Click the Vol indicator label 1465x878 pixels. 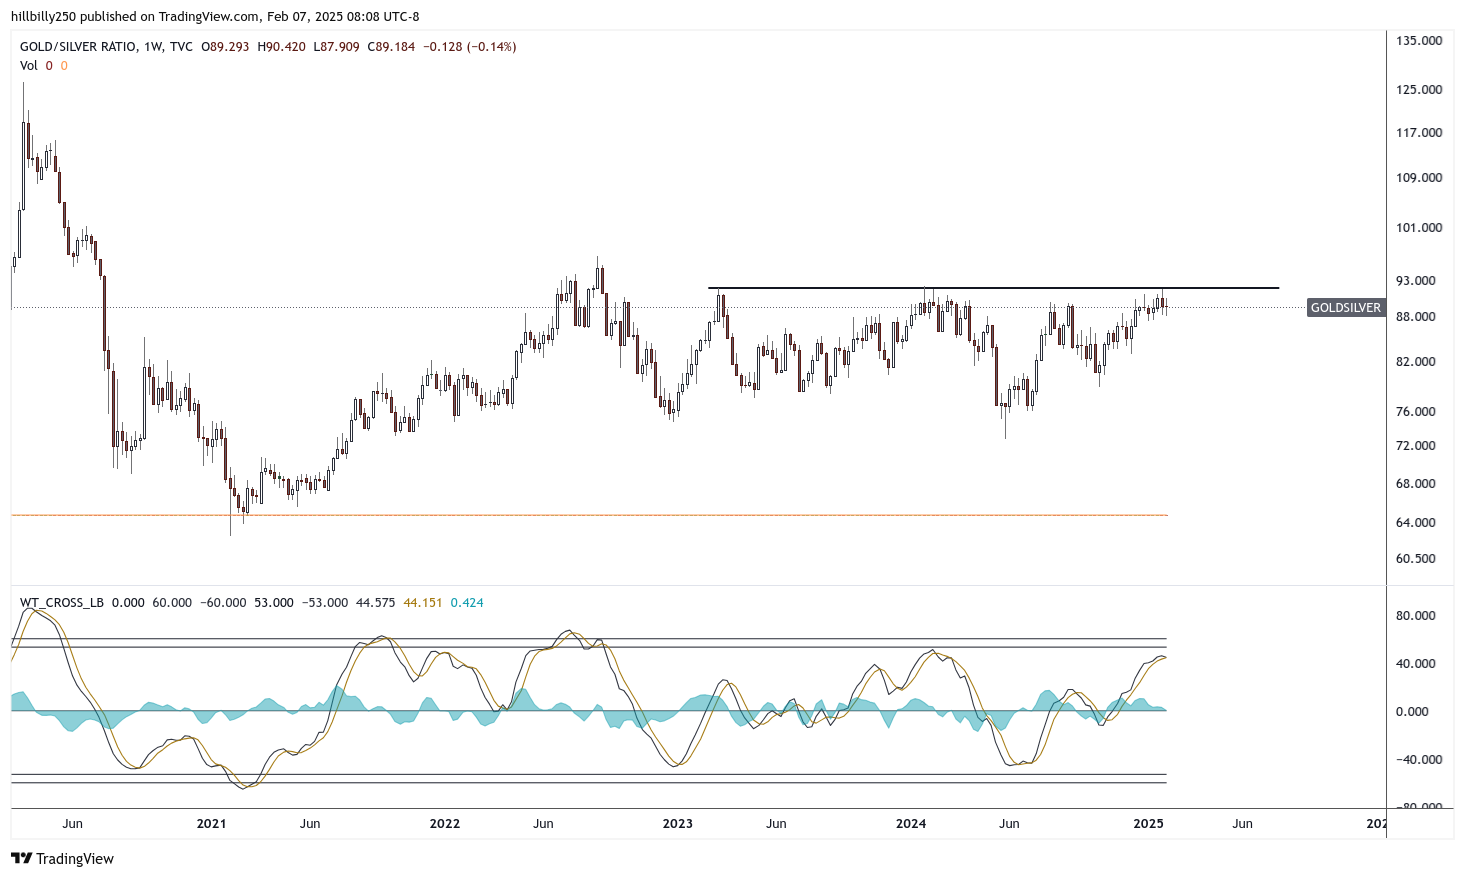point(29,66)
